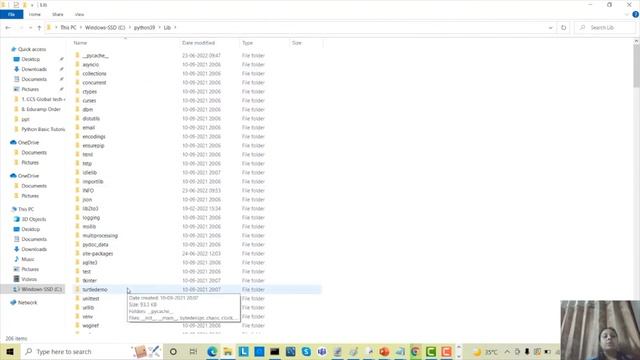Open Quick Access Toolbar customize dropdown
The width and height of the screenshot is (640, 360).
coord(32,5)
